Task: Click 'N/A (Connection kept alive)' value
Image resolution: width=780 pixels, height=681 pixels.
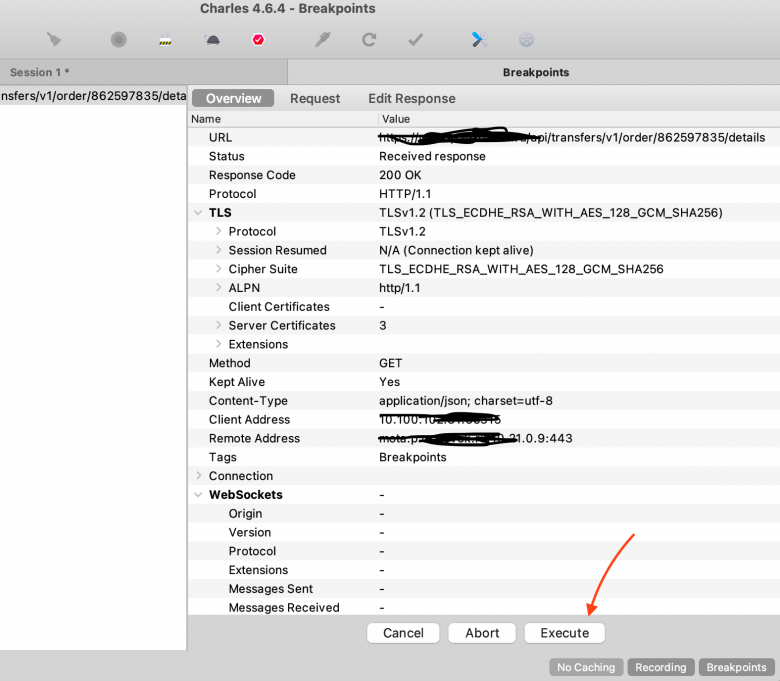Action: pos(456,250)
